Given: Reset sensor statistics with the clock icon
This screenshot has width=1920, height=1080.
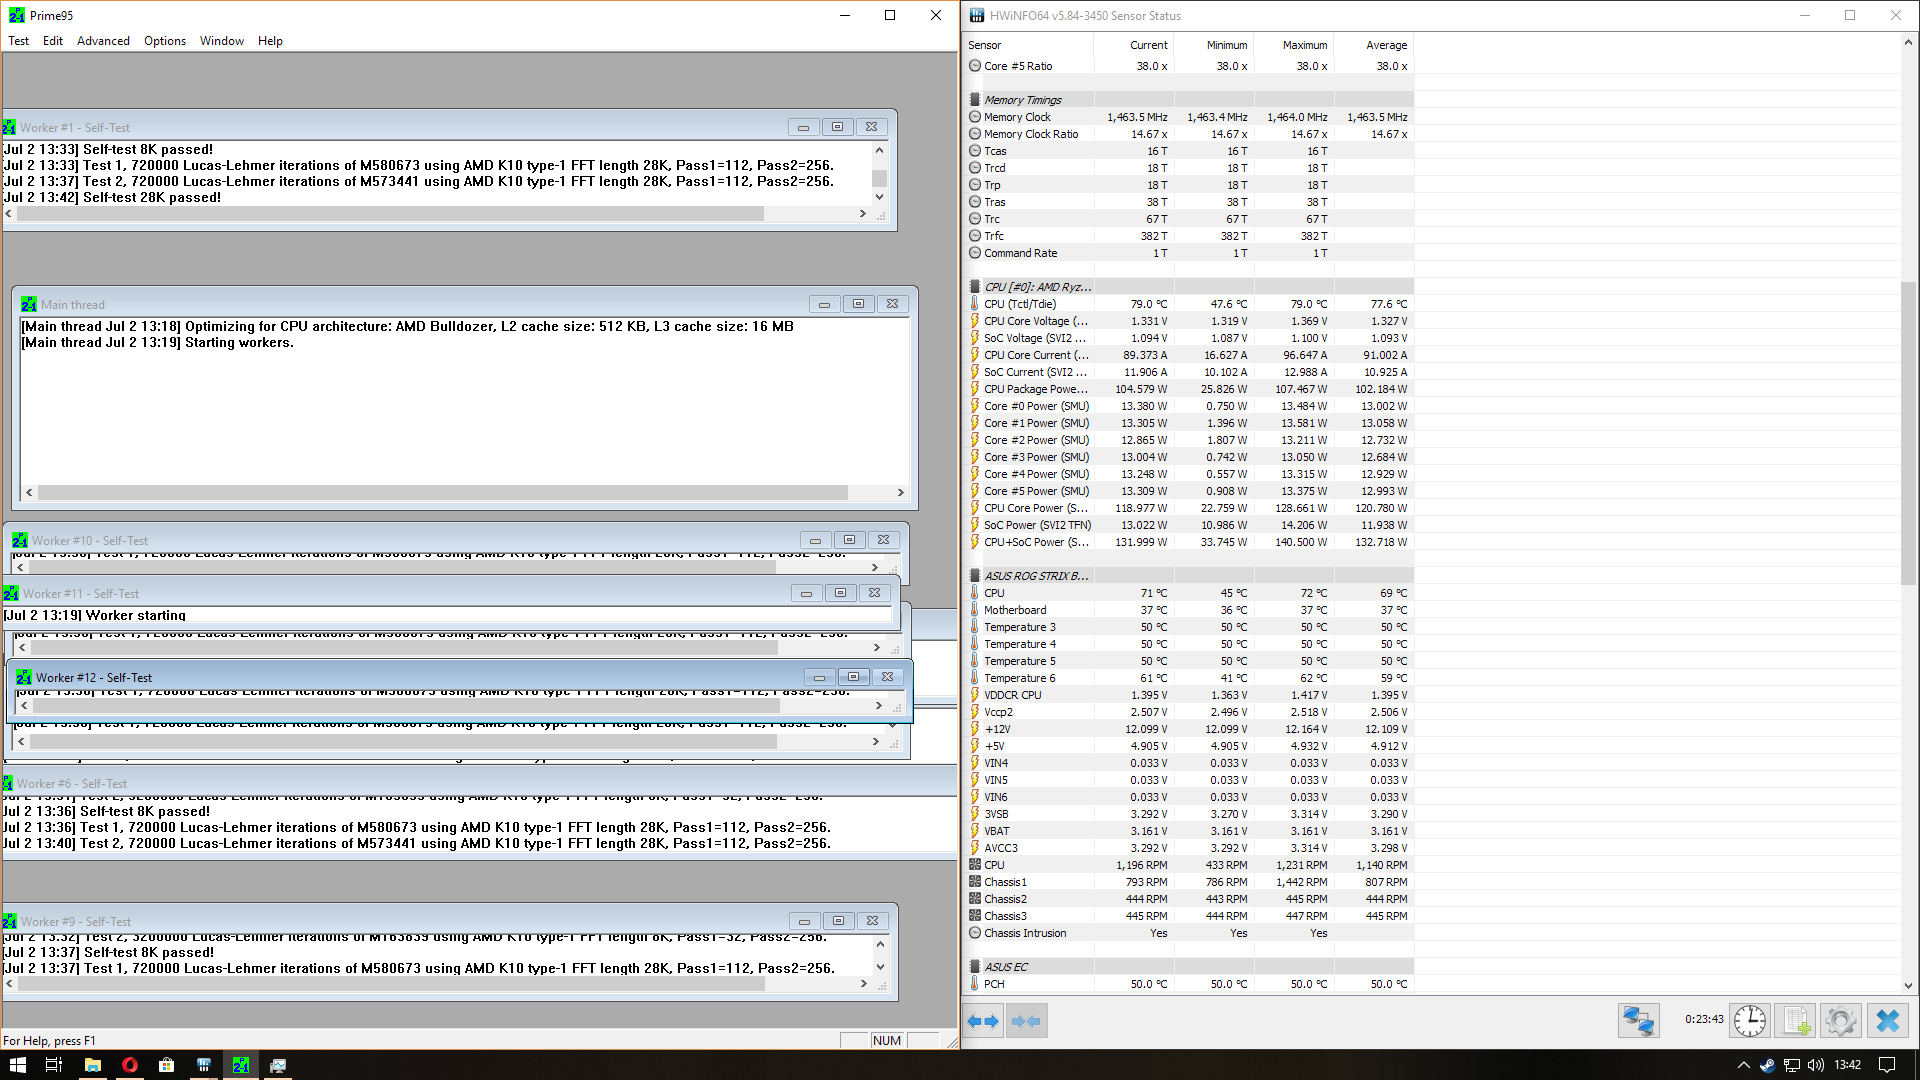Looking at the screenshot, I should 1749,1021.
